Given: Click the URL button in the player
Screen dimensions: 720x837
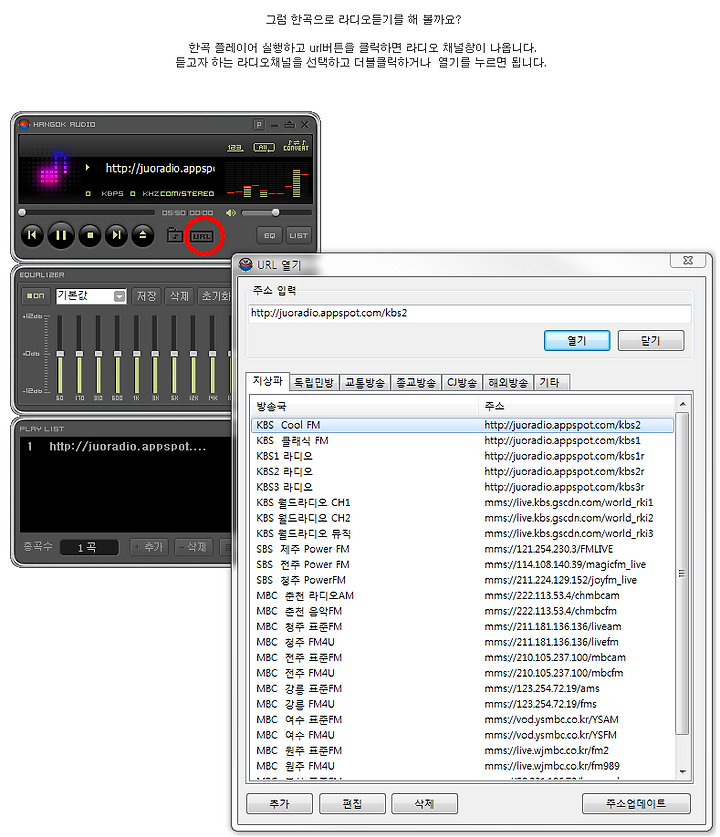Looking at the screenshot, I should click(x=202, y=236).
